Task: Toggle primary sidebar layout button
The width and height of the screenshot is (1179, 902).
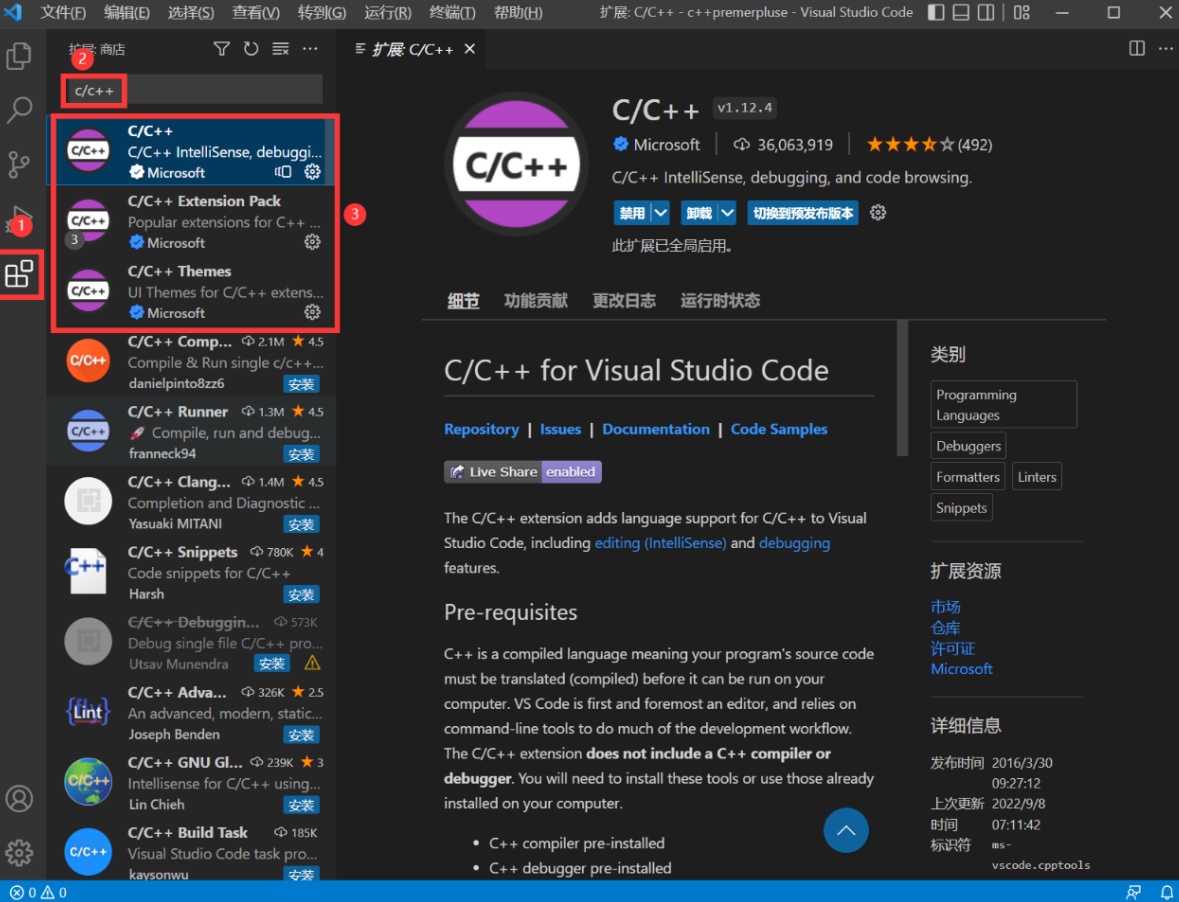Action: (936, 13)
